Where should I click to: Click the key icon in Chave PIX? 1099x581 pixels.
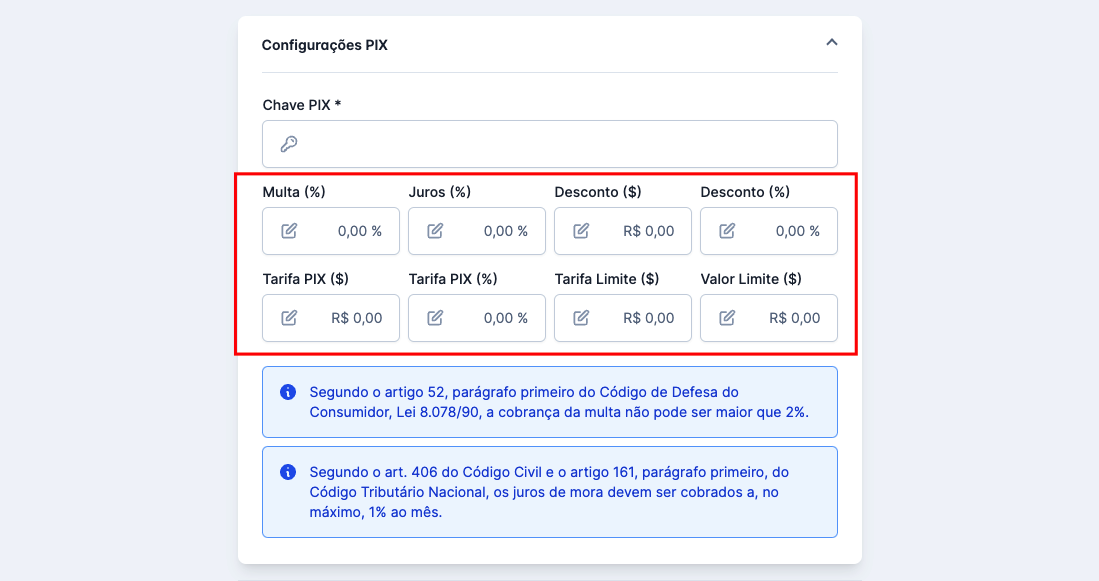click(x=289, y=144)
